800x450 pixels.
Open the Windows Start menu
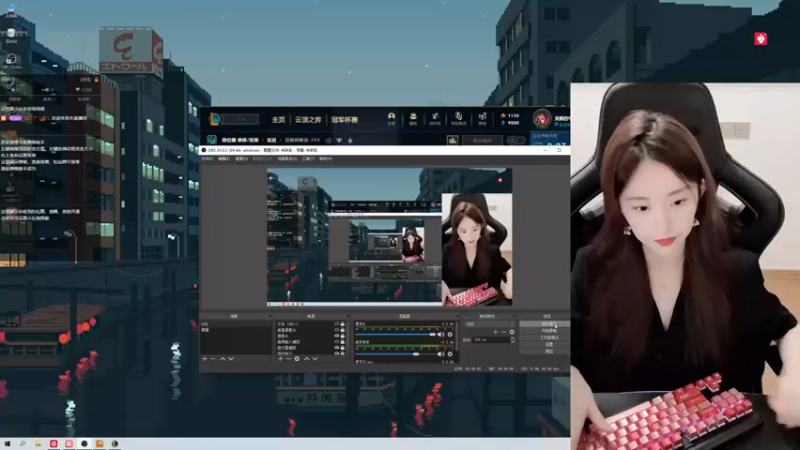pyautogui.click(x=7, y=444)
